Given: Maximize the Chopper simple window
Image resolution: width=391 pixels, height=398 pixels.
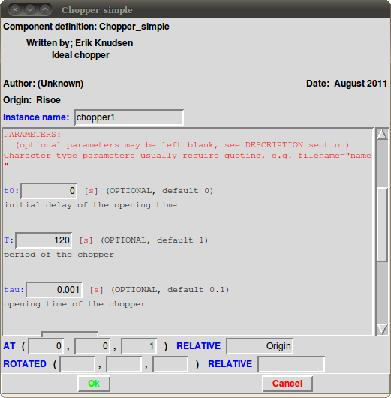Looking at the screenshot, I should tap(45, 10).
